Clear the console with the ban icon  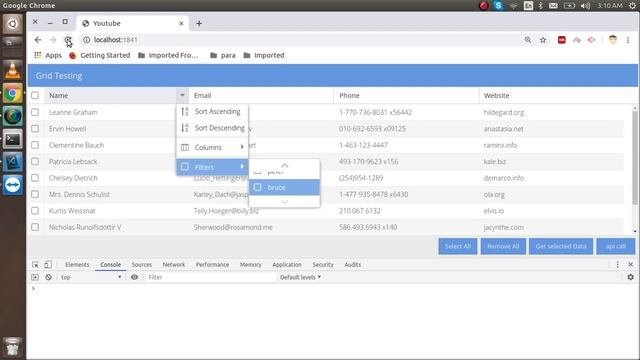(x=49, y=277)
